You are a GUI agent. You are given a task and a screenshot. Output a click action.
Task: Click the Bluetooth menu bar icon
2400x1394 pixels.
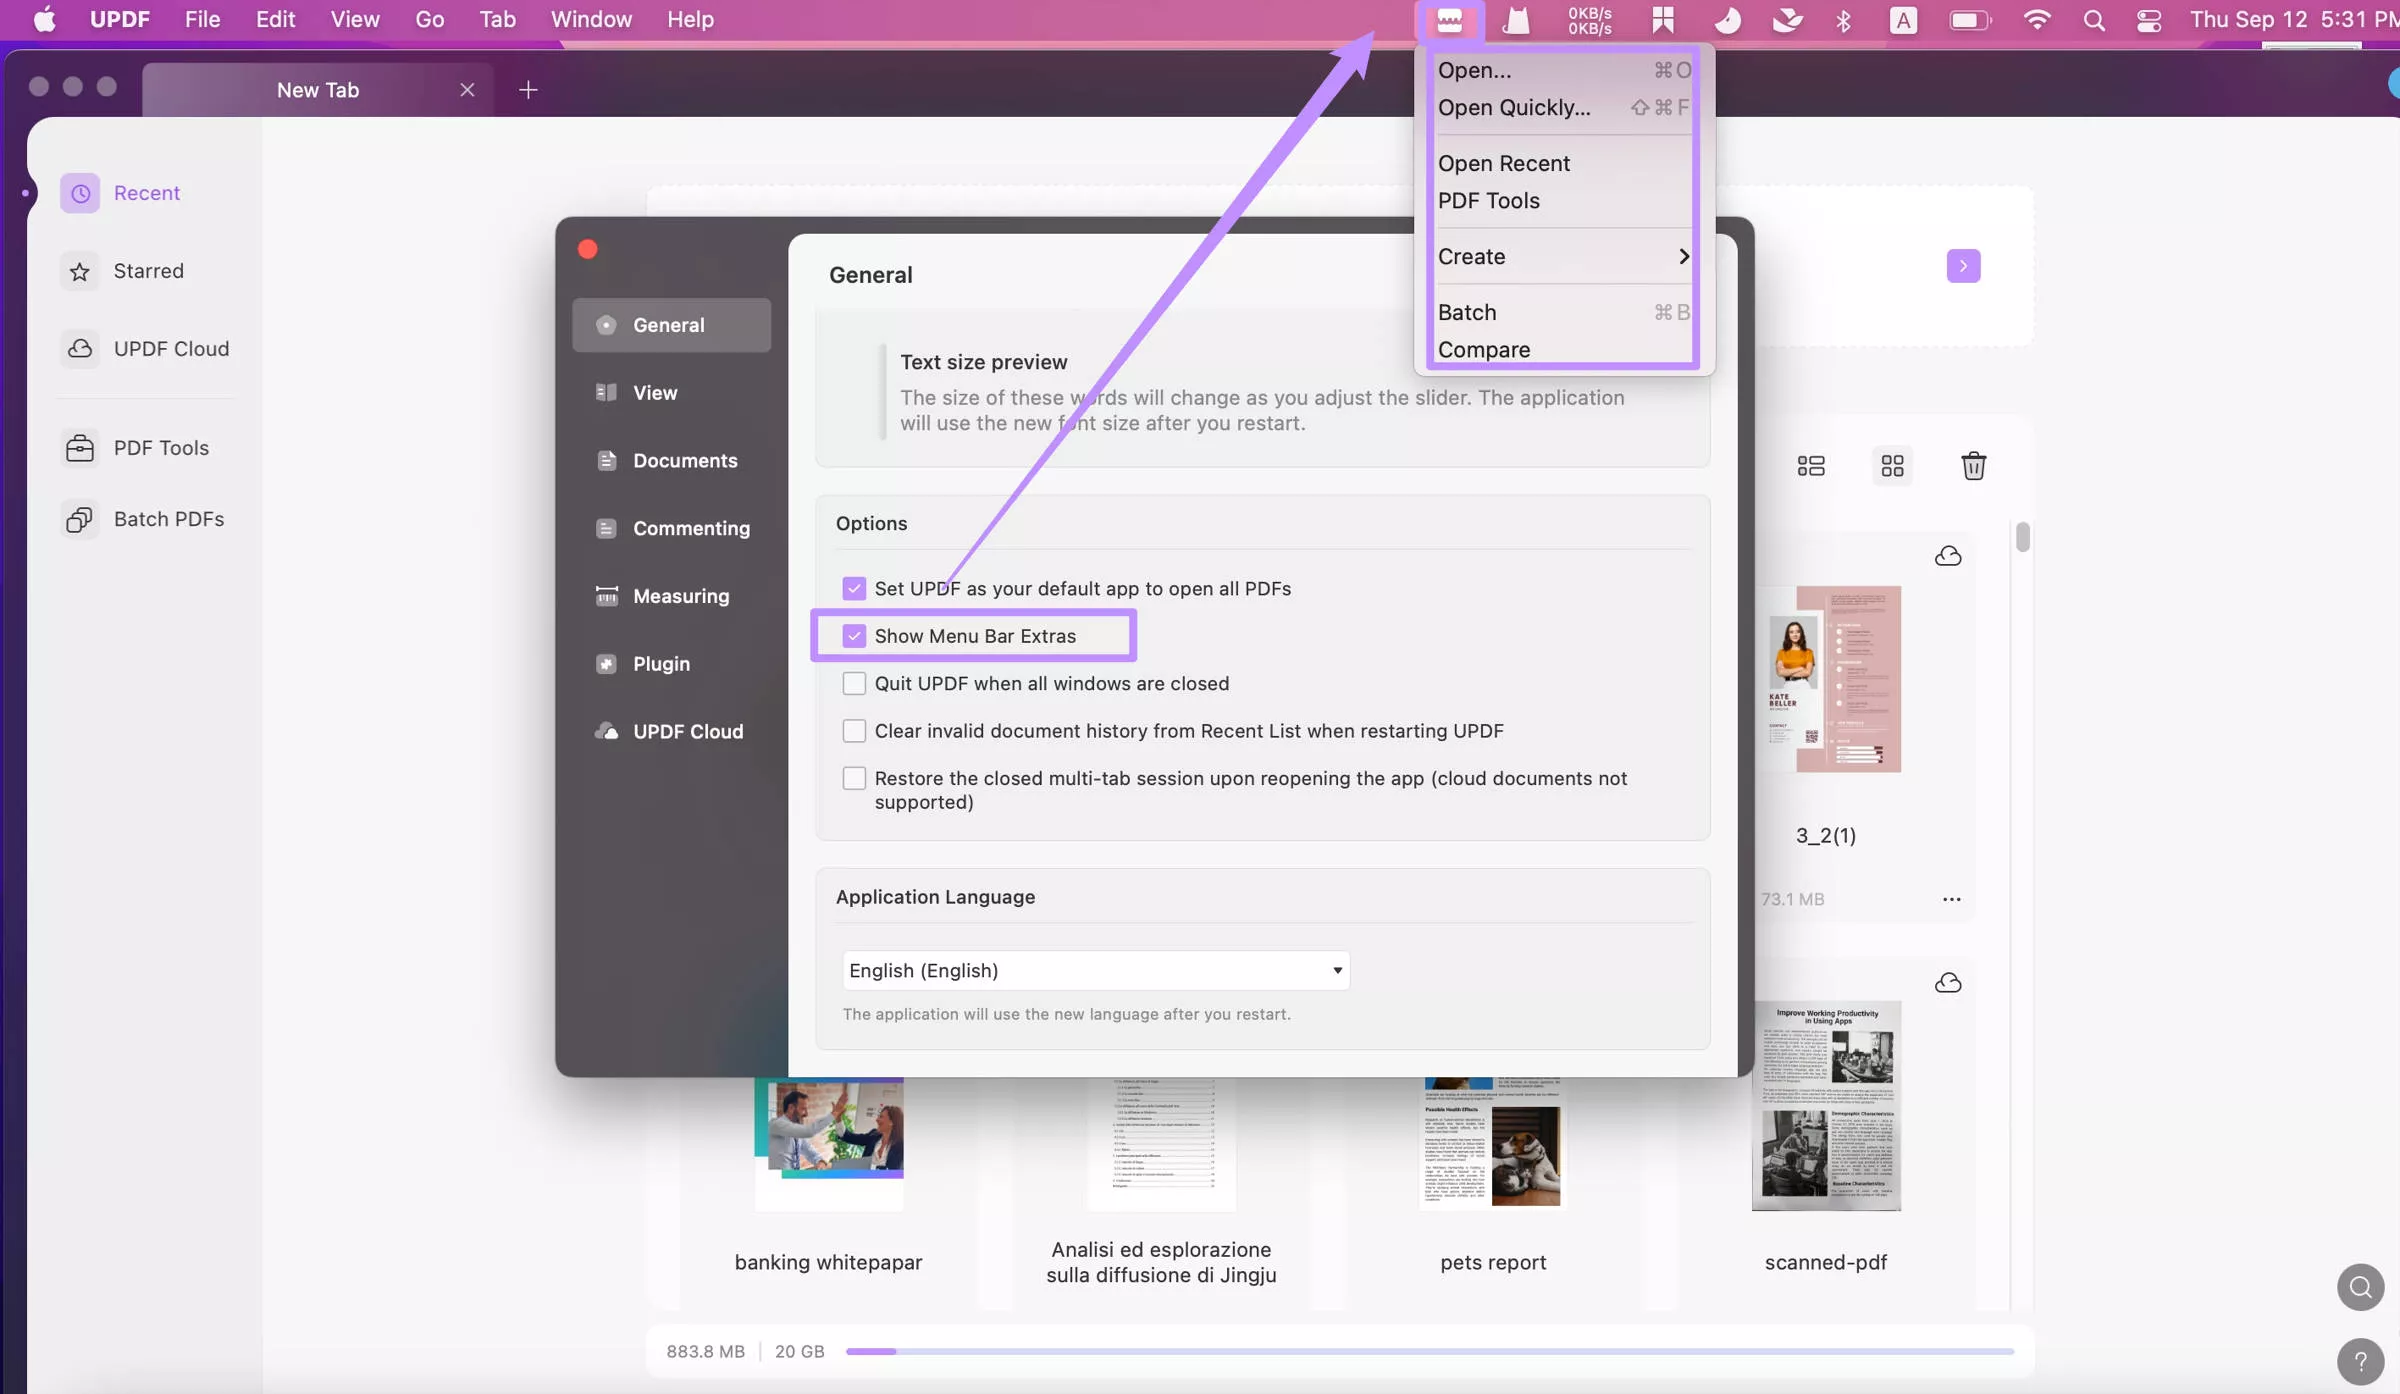1843,20
